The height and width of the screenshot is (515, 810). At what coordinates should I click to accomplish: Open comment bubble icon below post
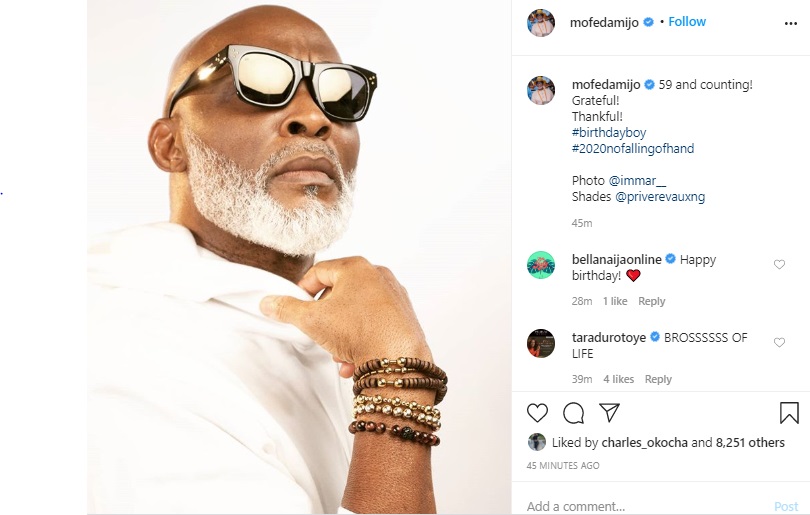coord(573,413)
